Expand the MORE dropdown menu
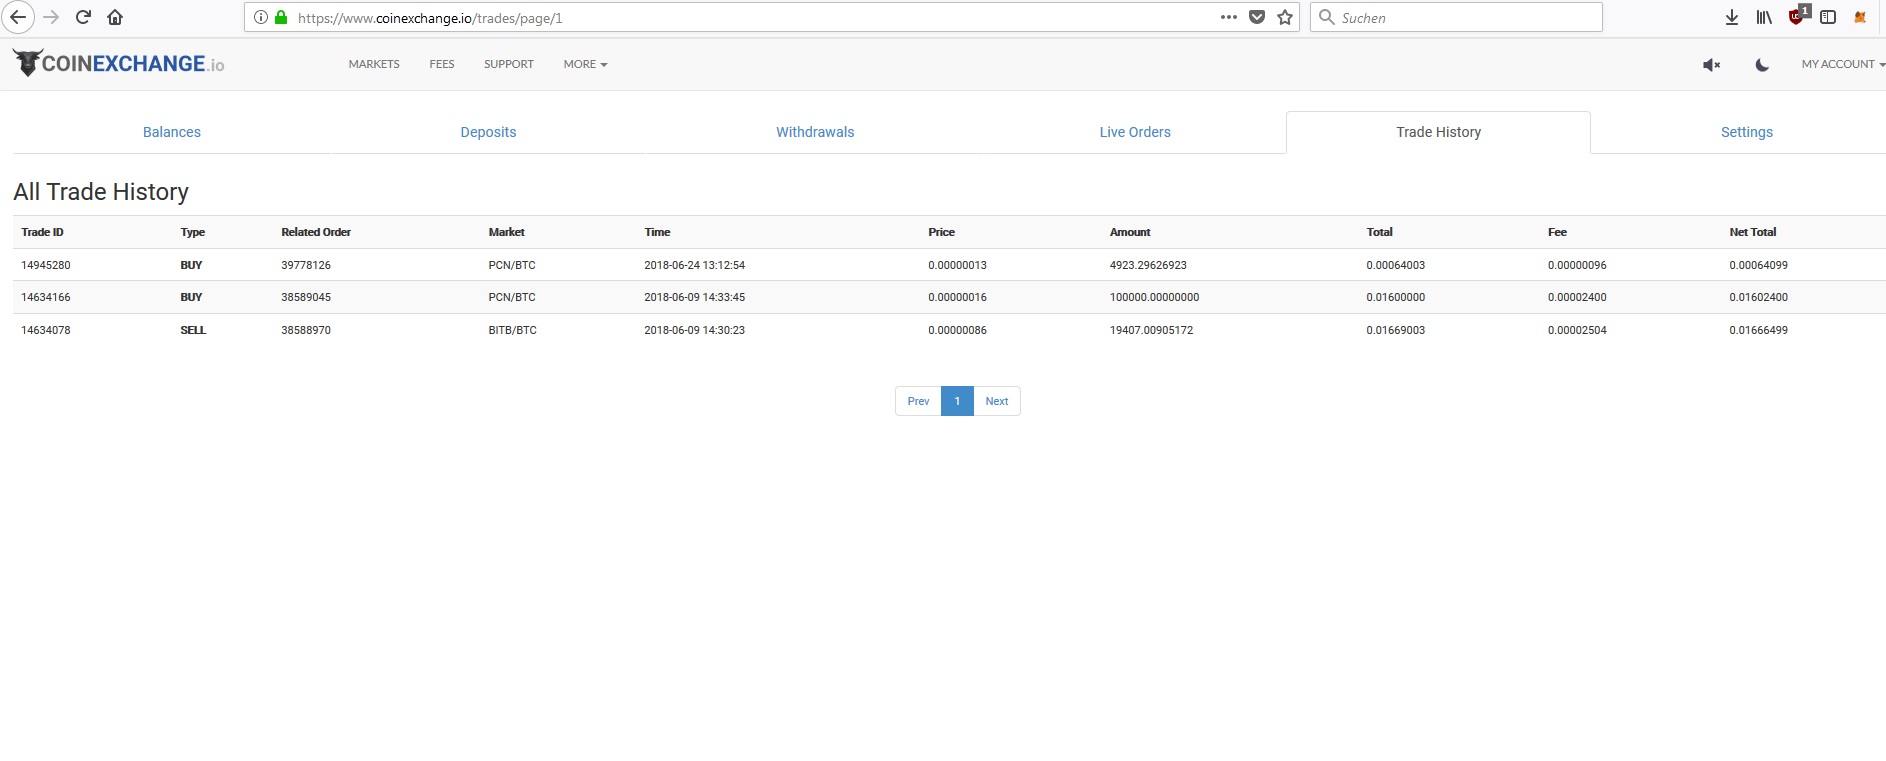The width and height of the screenshot is (1886, 761). tap(585, 64)
